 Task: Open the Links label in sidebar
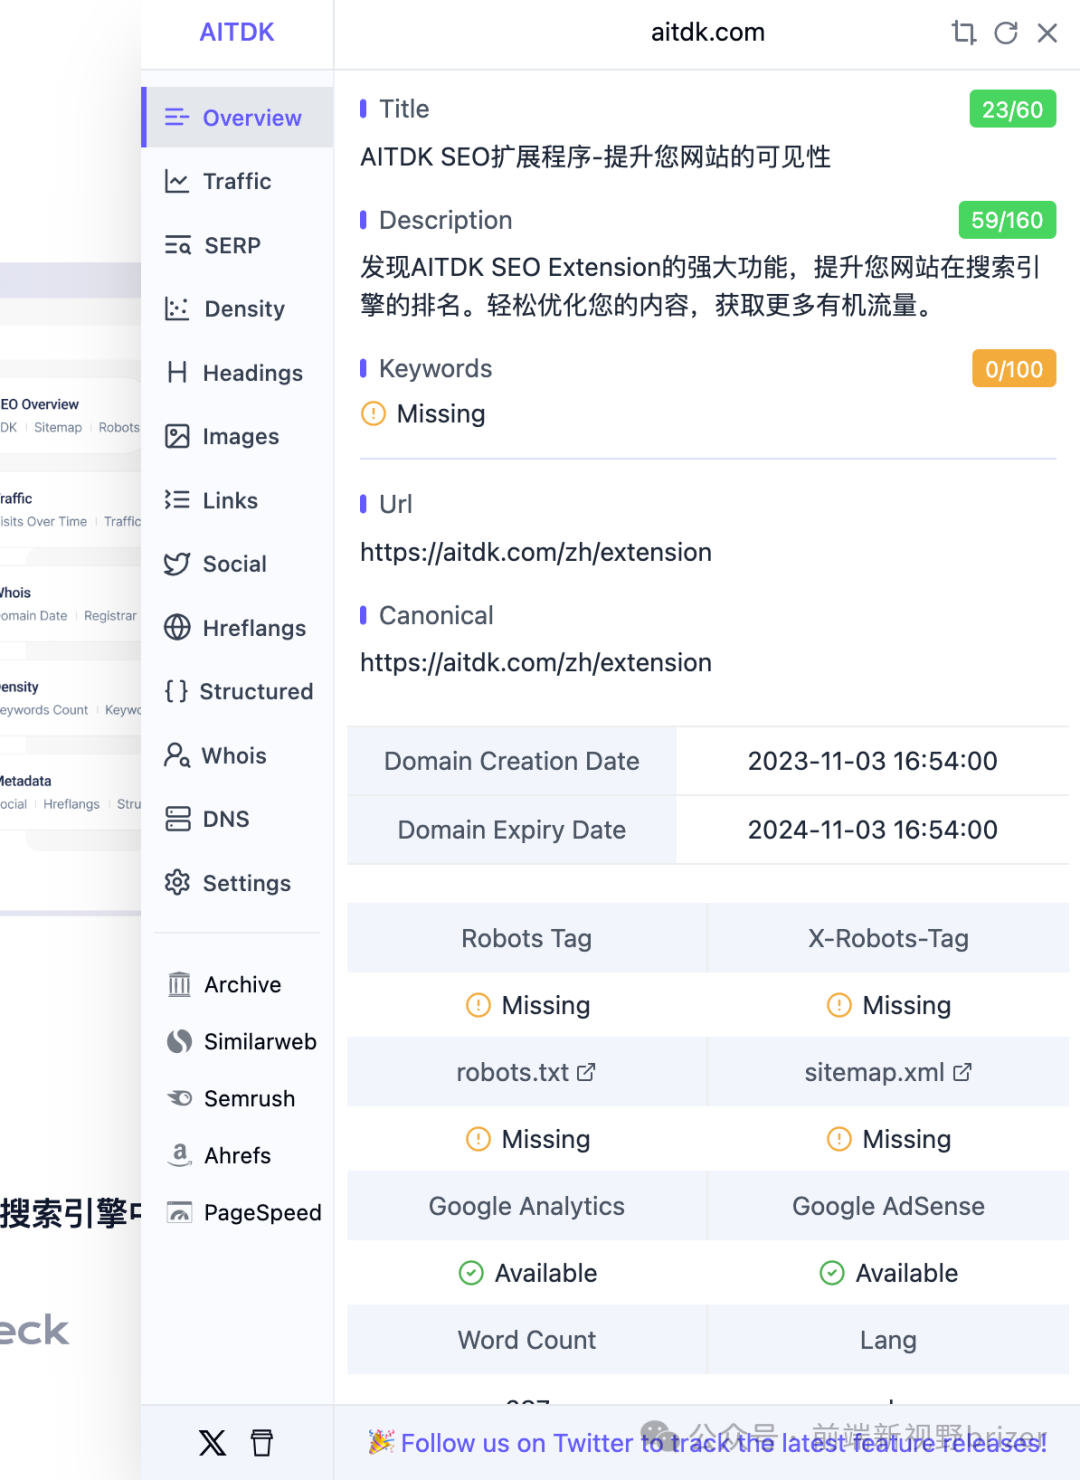(230, 500)
